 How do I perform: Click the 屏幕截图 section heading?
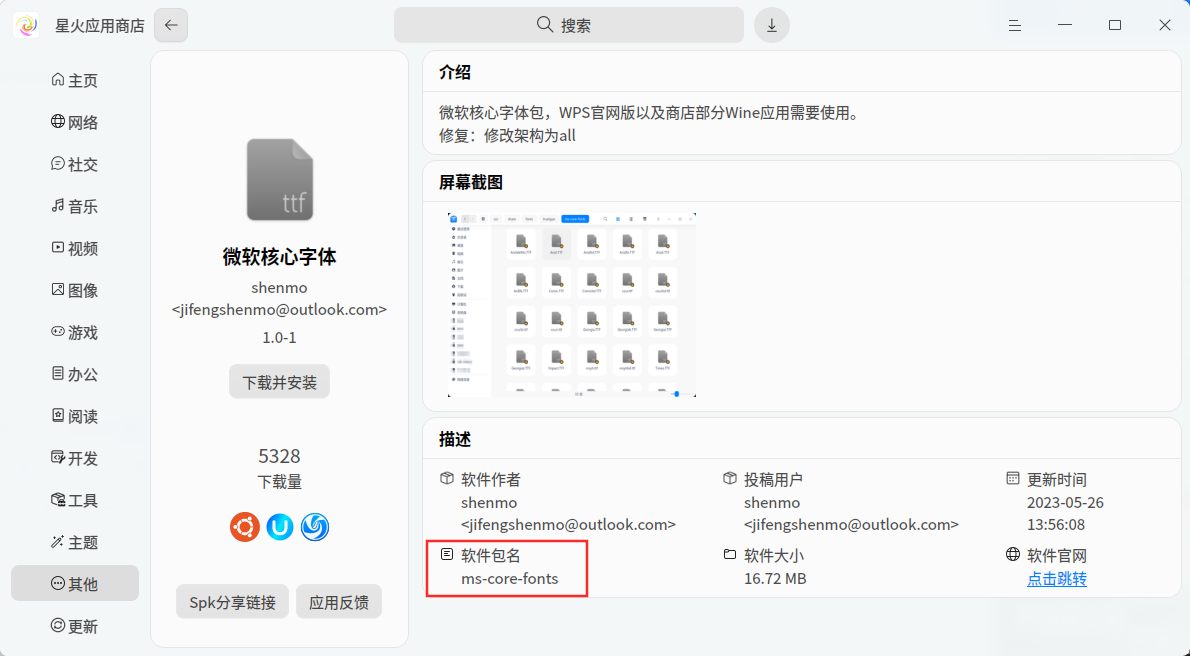(x=471, y=182)
